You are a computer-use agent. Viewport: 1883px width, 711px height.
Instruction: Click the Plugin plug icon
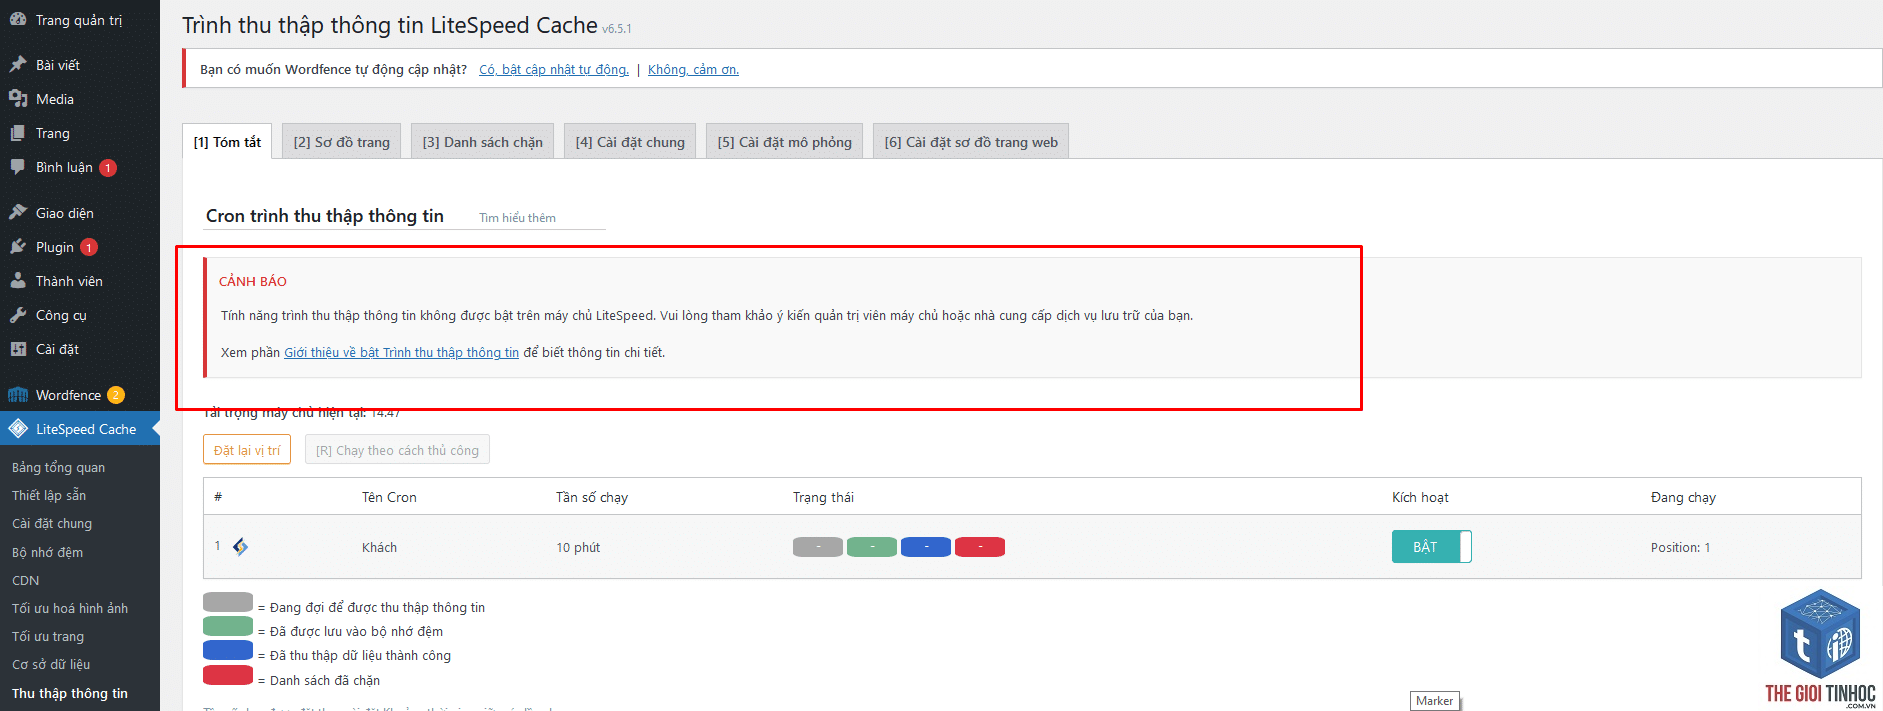[18, 246]
